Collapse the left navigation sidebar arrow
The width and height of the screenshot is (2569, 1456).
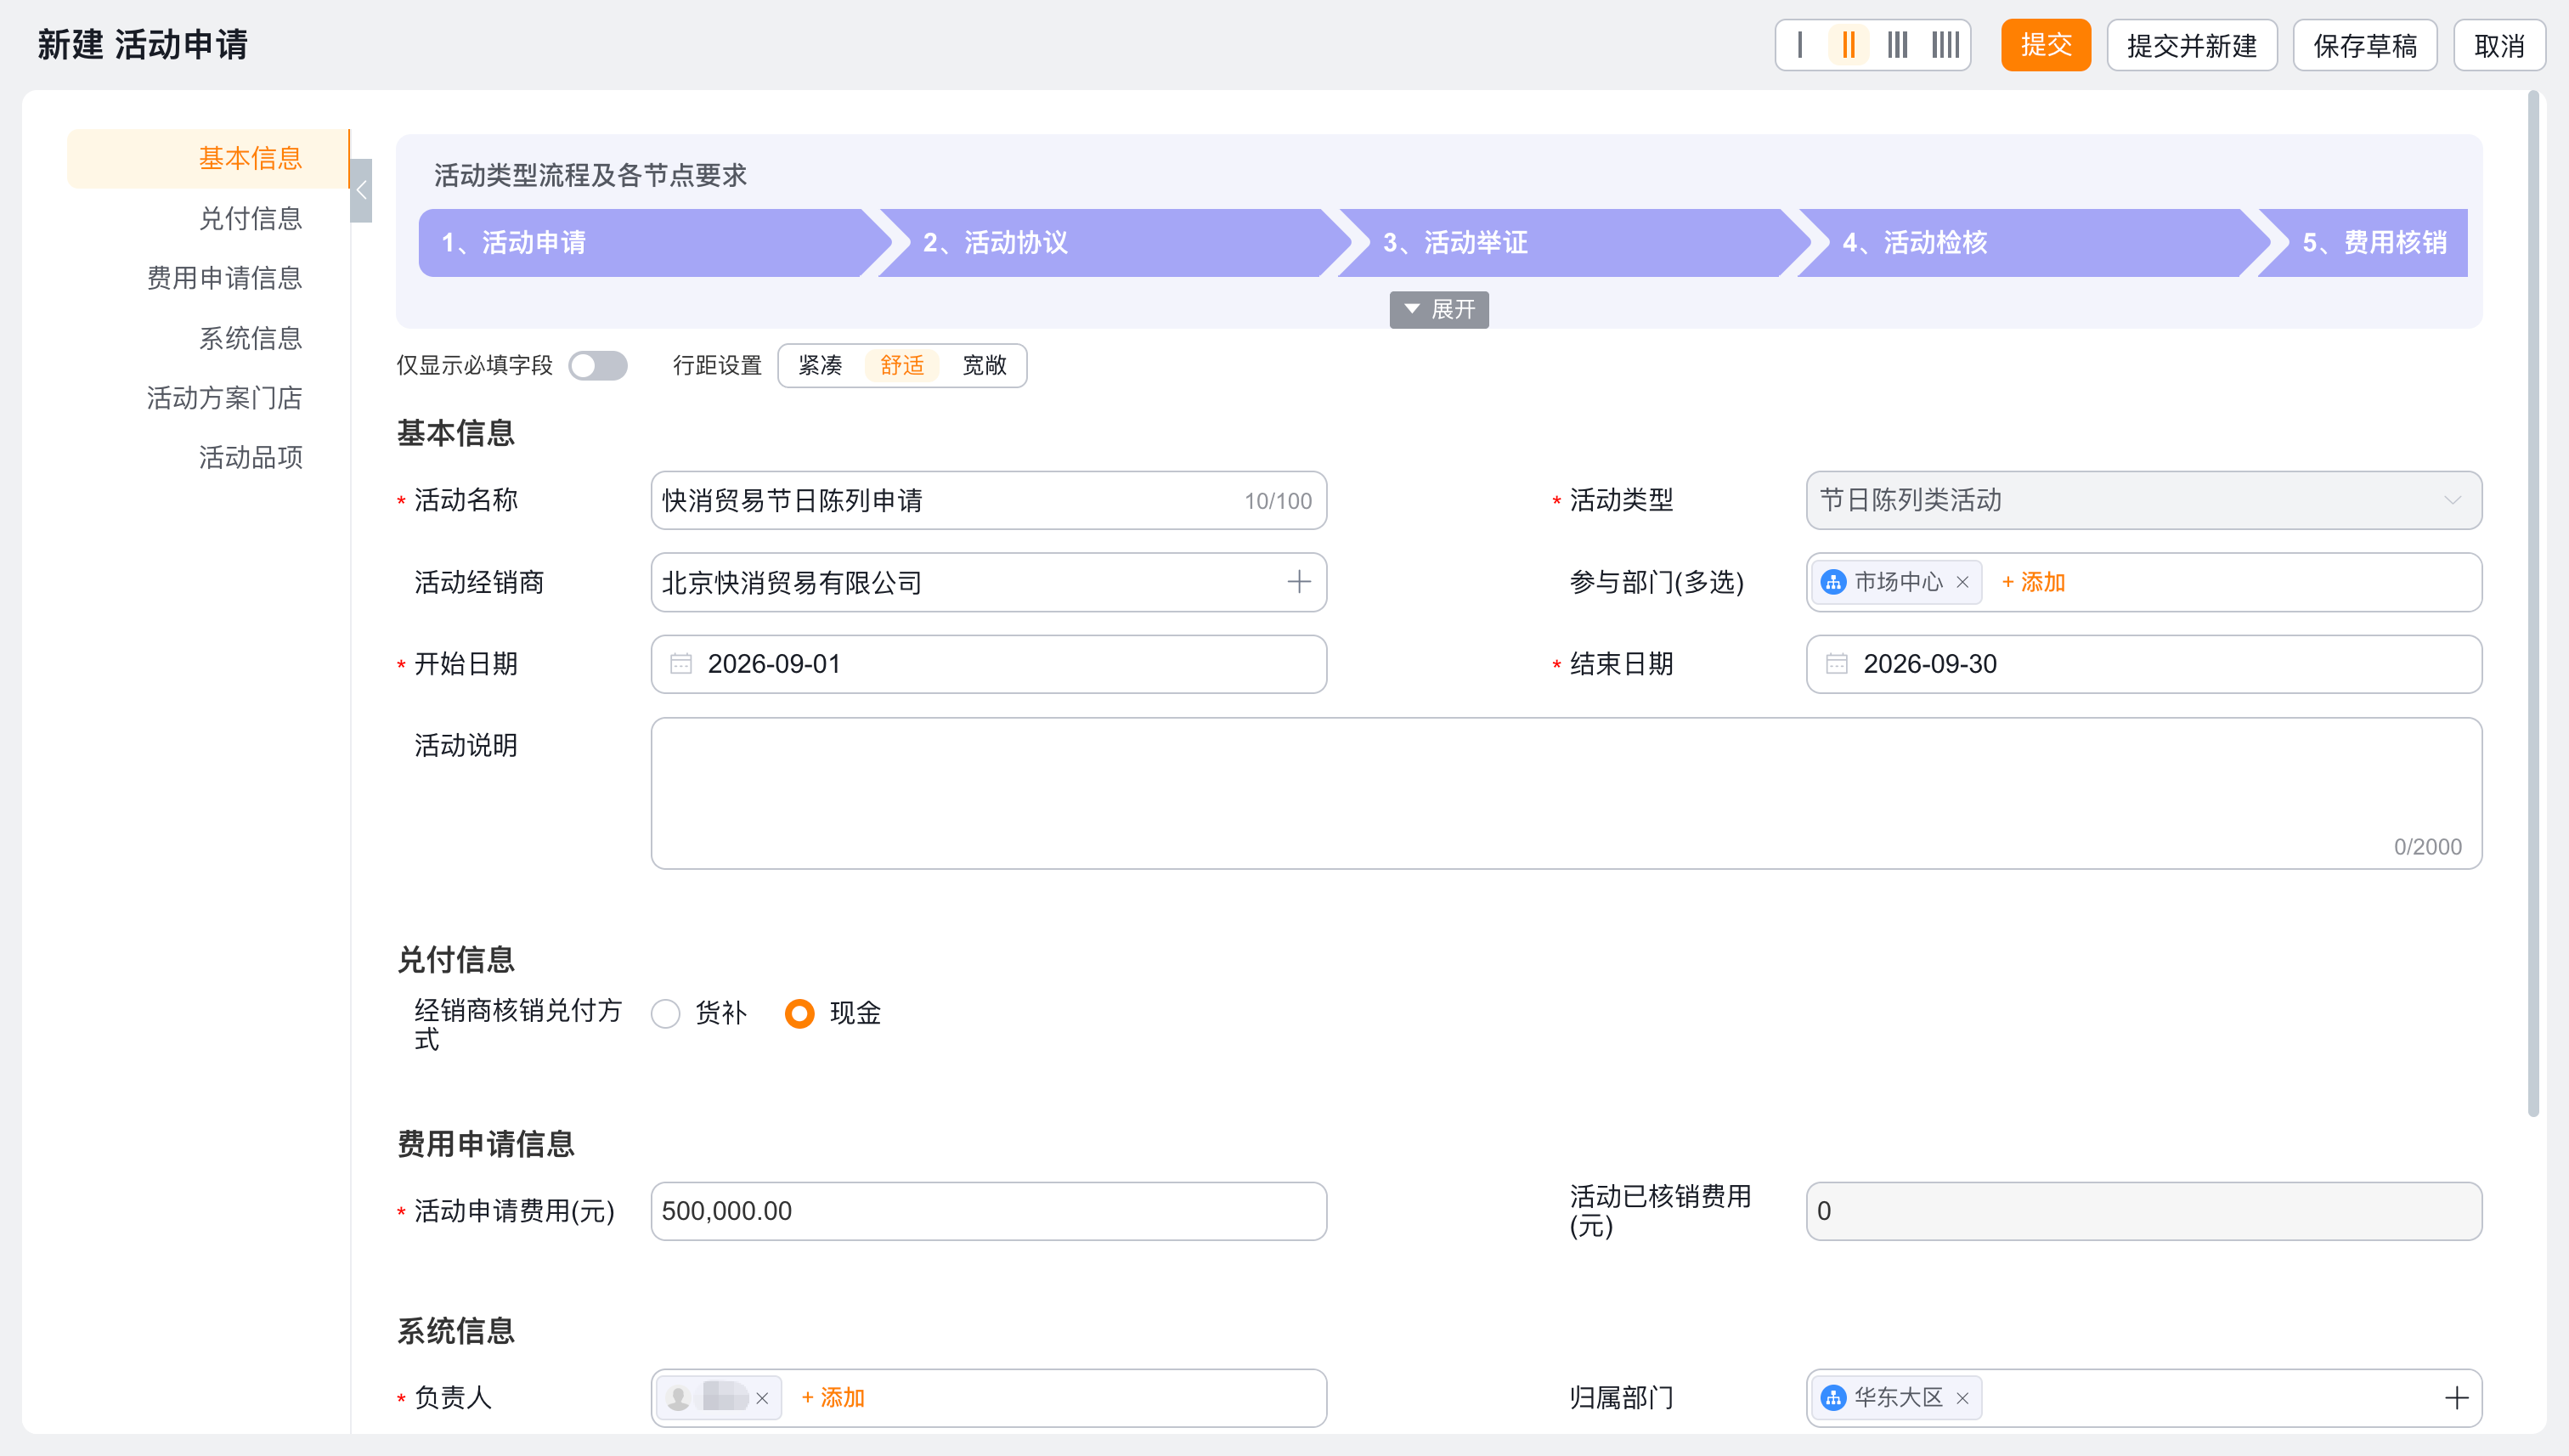361,190
